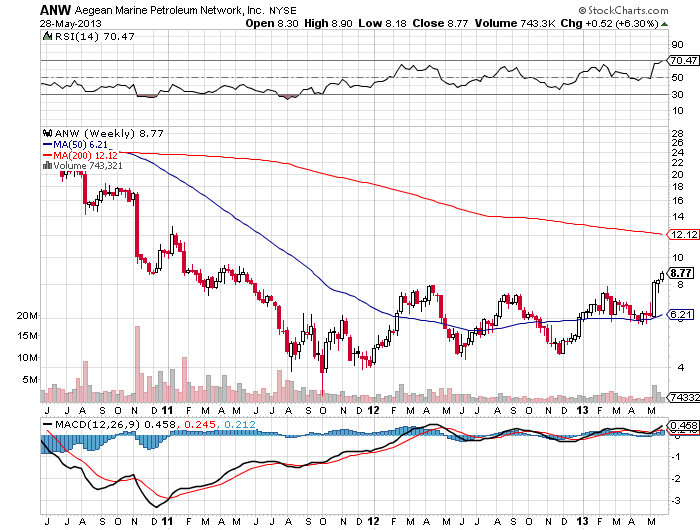Click the volume bars legend icon

[47, 166]
